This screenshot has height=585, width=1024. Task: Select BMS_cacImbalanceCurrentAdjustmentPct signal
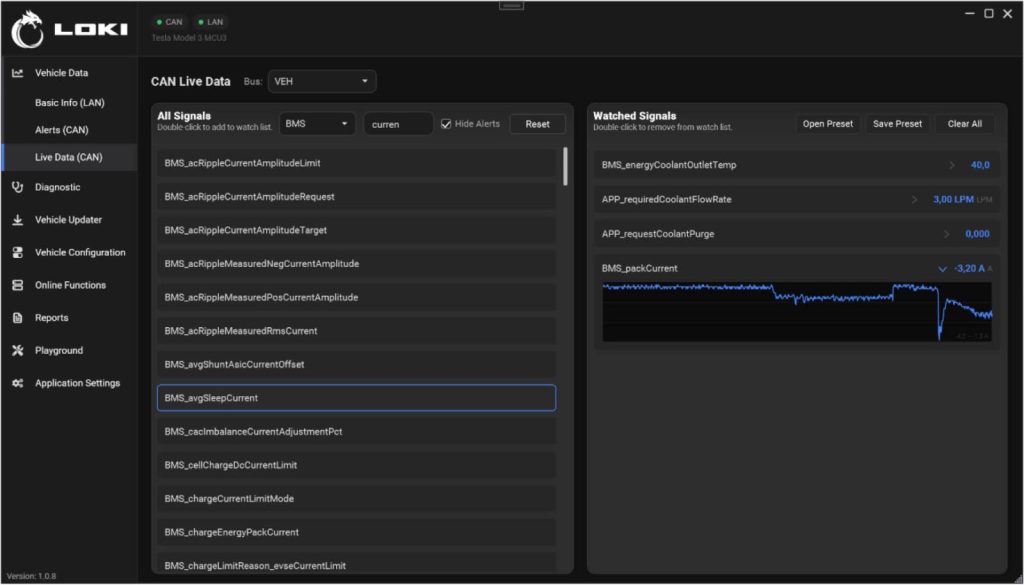(357, 432)
